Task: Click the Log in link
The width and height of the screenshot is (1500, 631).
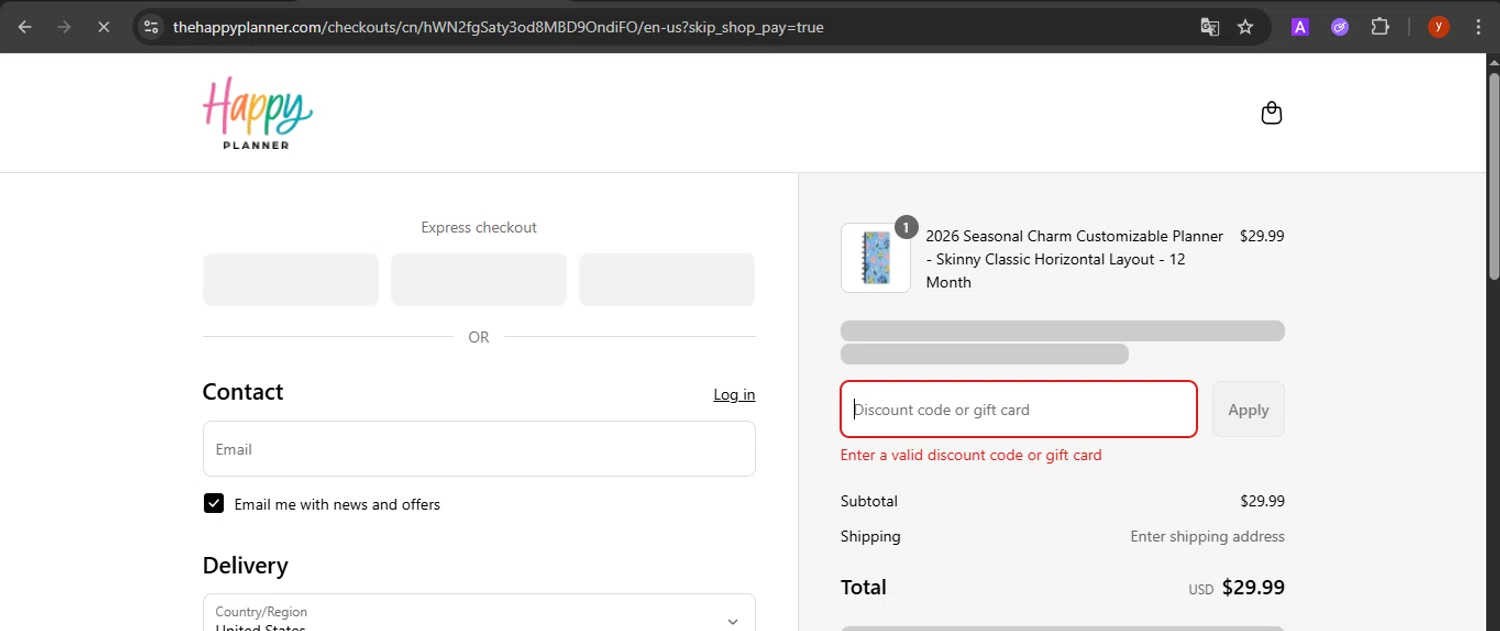Action: [x=734, y=395]
